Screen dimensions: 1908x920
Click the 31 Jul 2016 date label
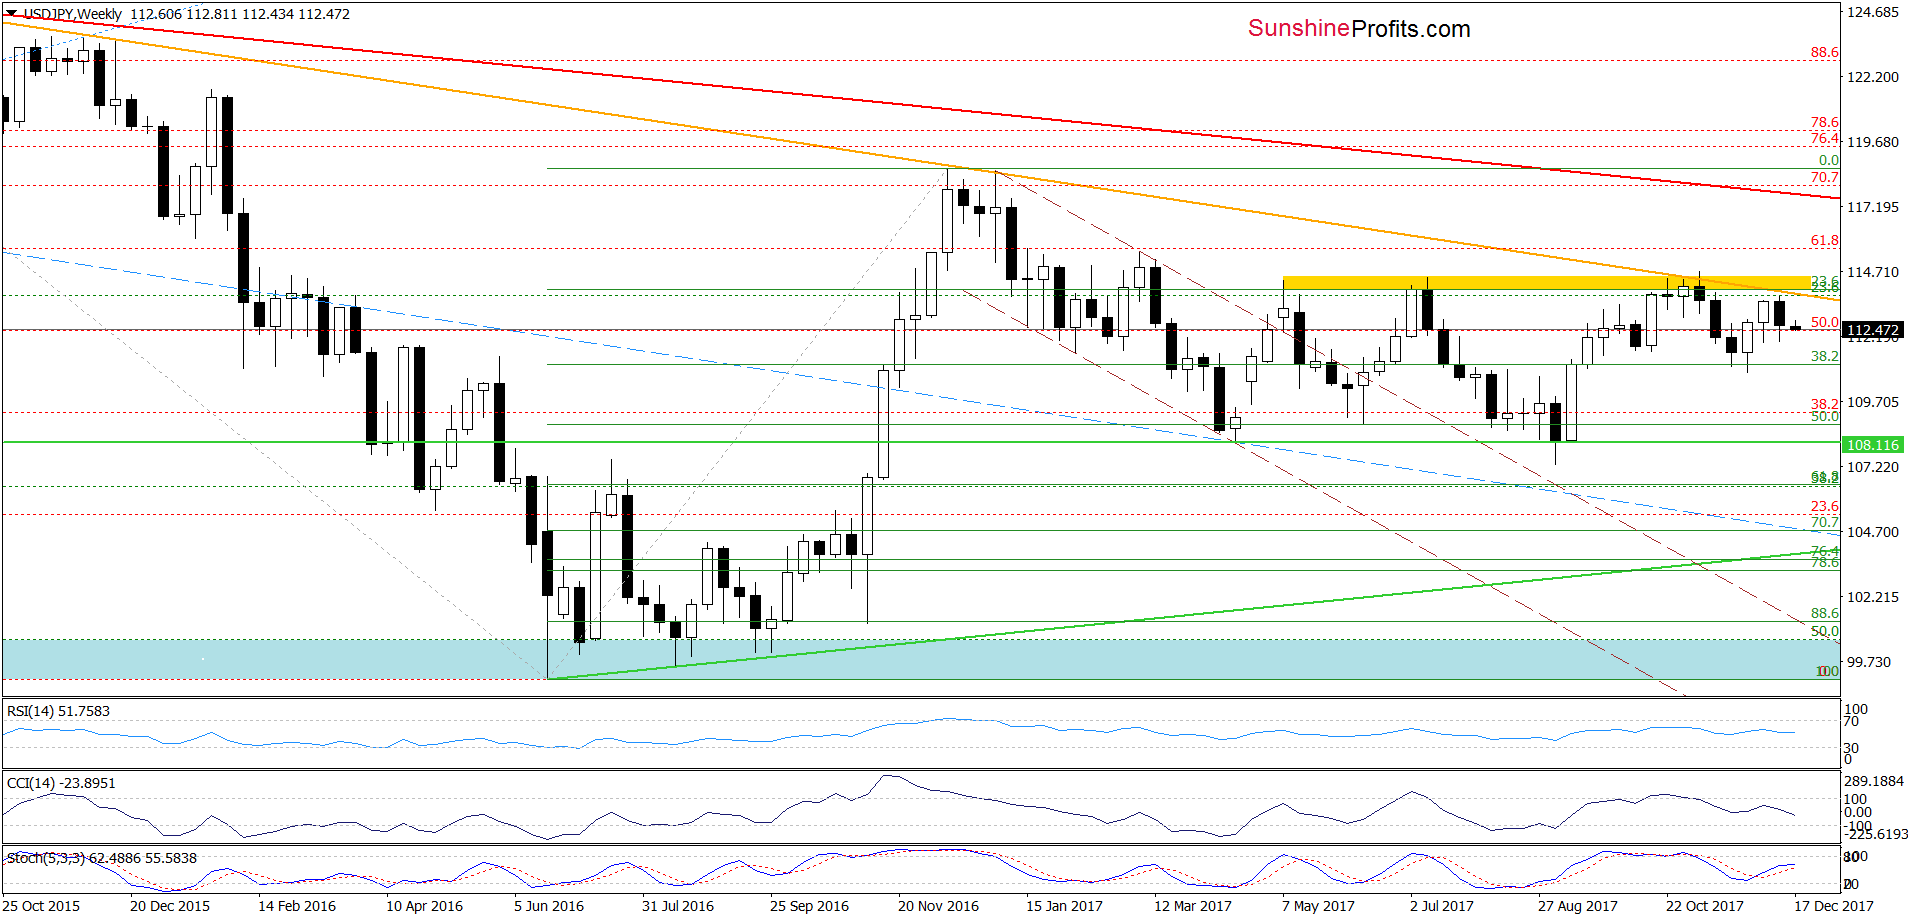click(x=678, y=906)
